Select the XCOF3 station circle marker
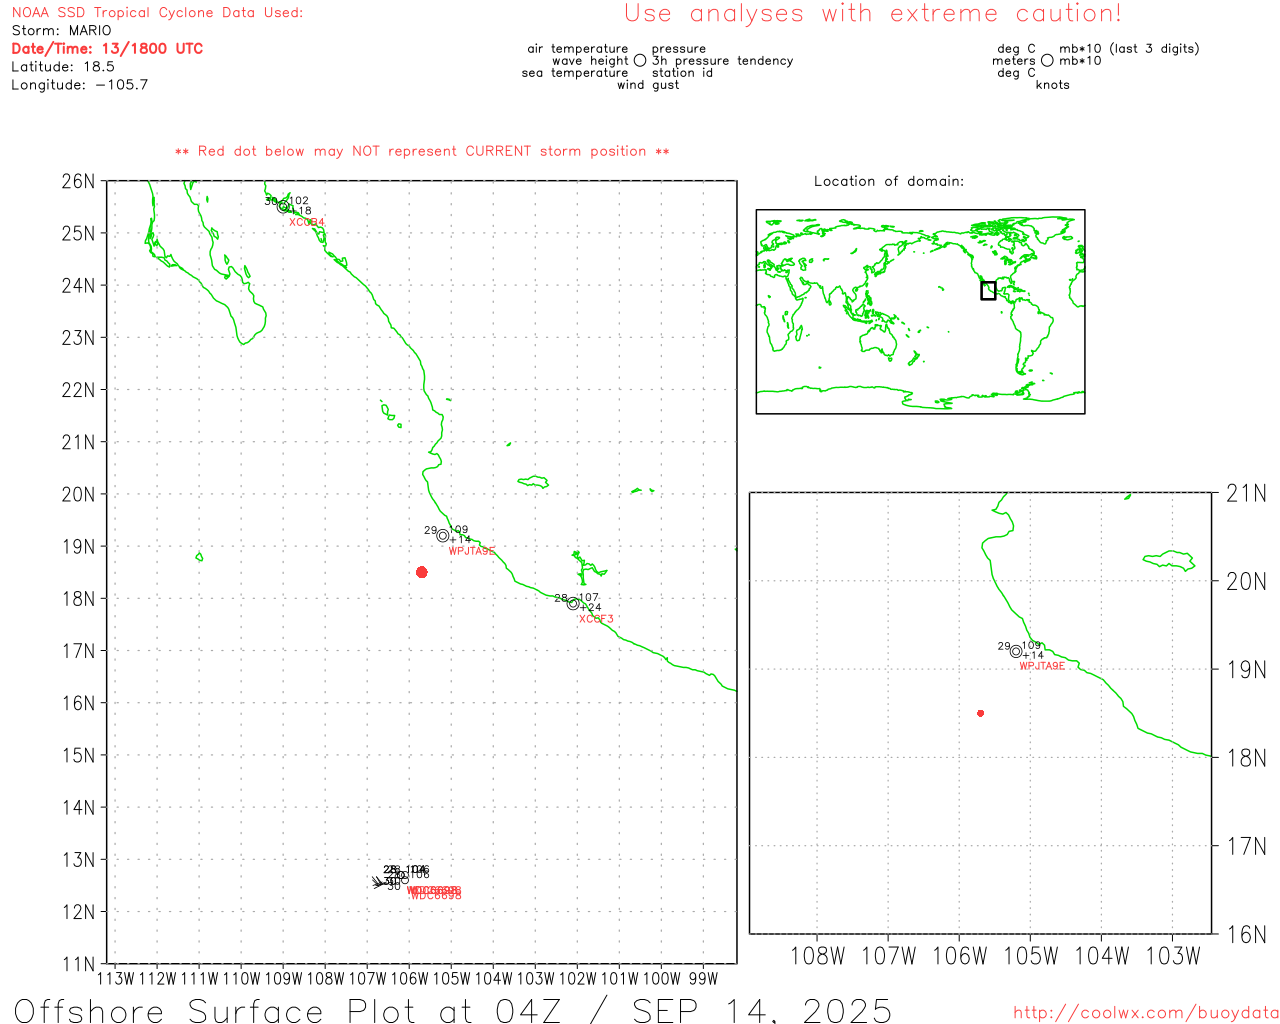 (573, 603)
